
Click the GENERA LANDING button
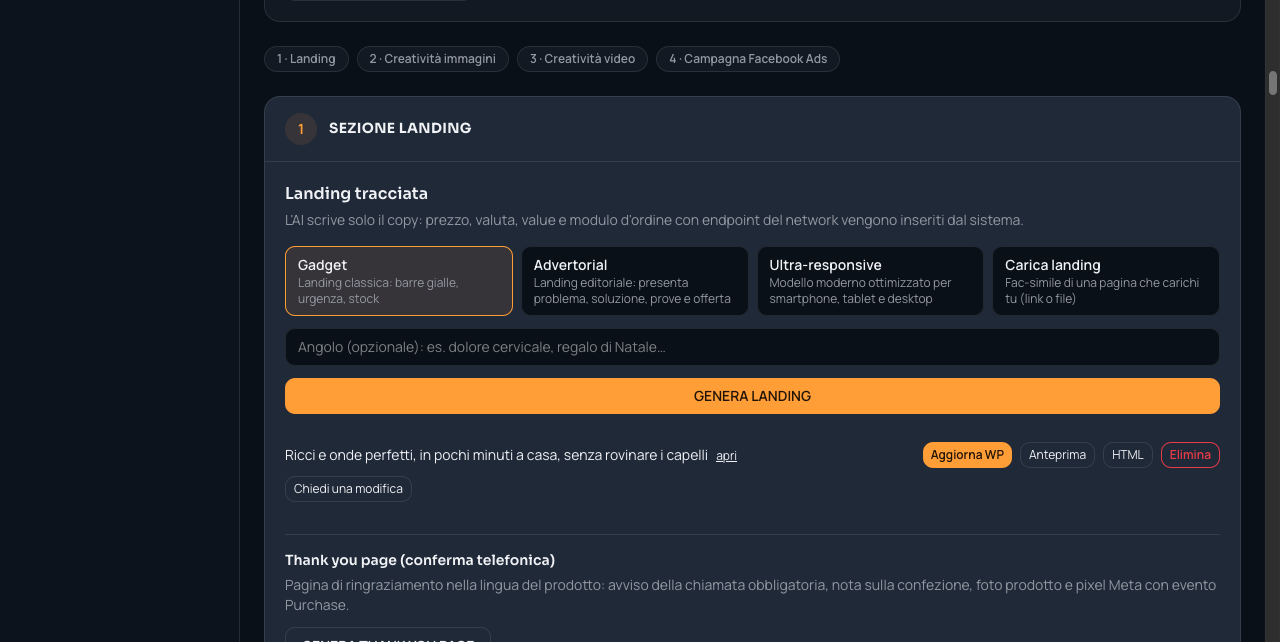point(752,396)
